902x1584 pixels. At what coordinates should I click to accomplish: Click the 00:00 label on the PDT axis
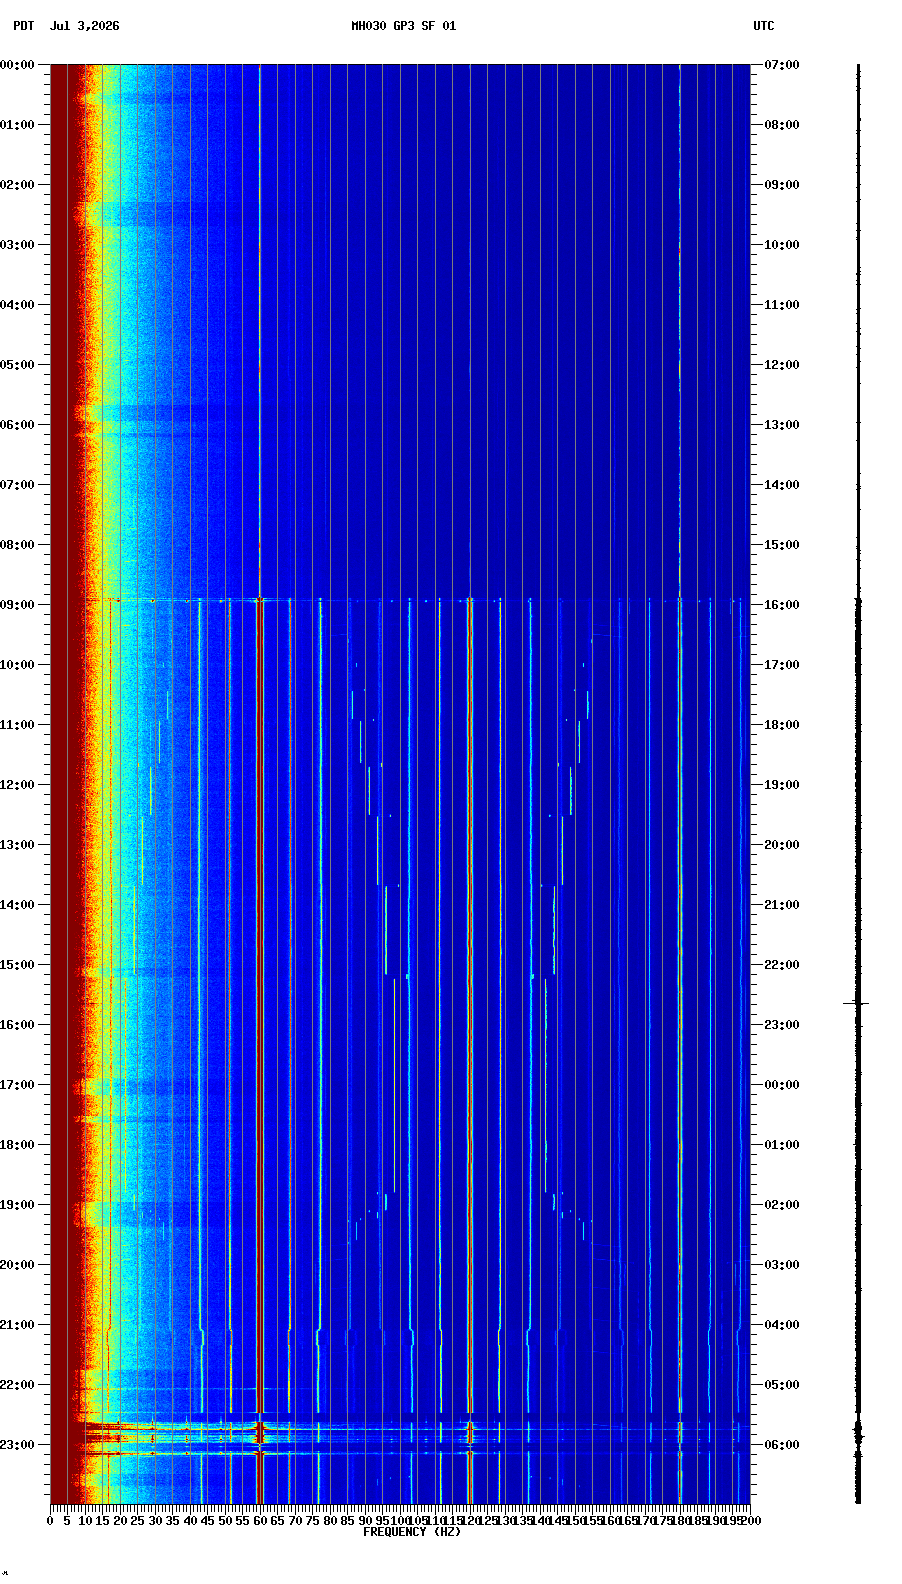(17, 65)
